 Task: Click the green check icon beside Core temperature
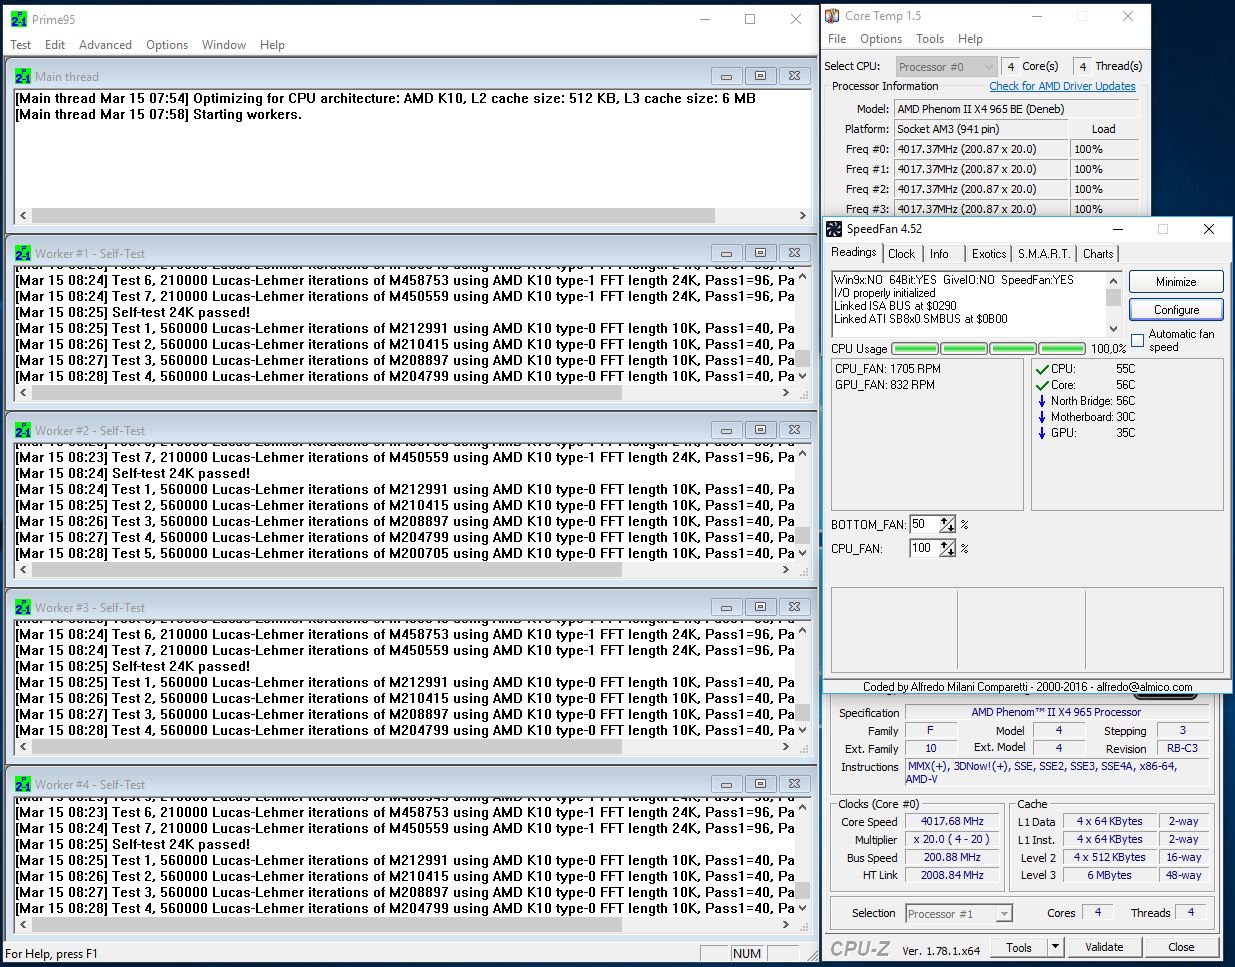[x=1042, y=385]
